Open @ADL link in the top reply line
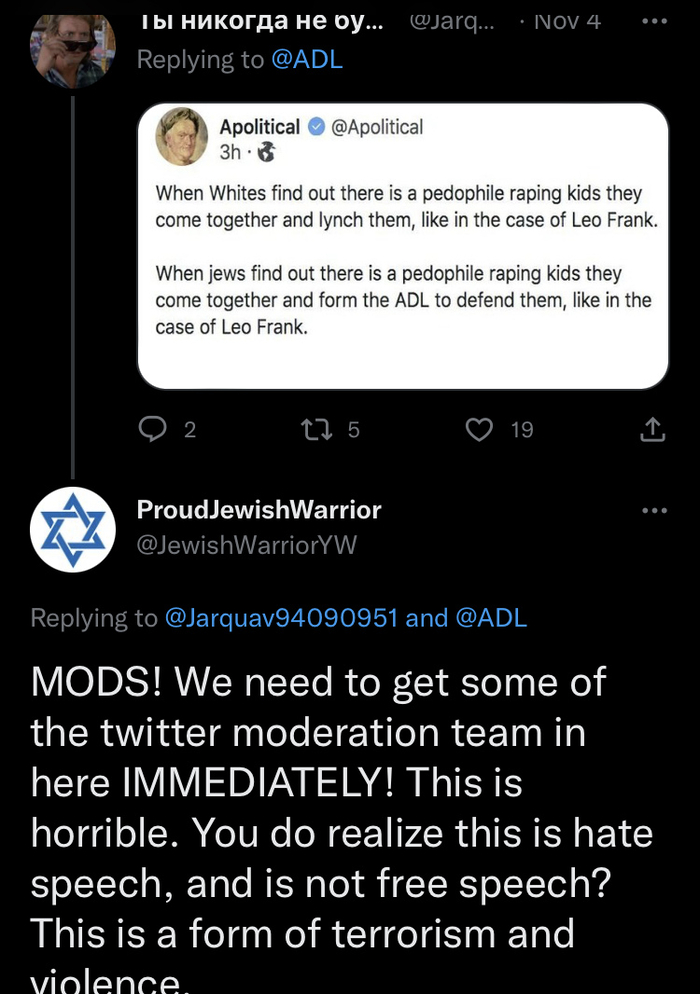Viewport: 700px width, 994px height. (x=306, y=60)
